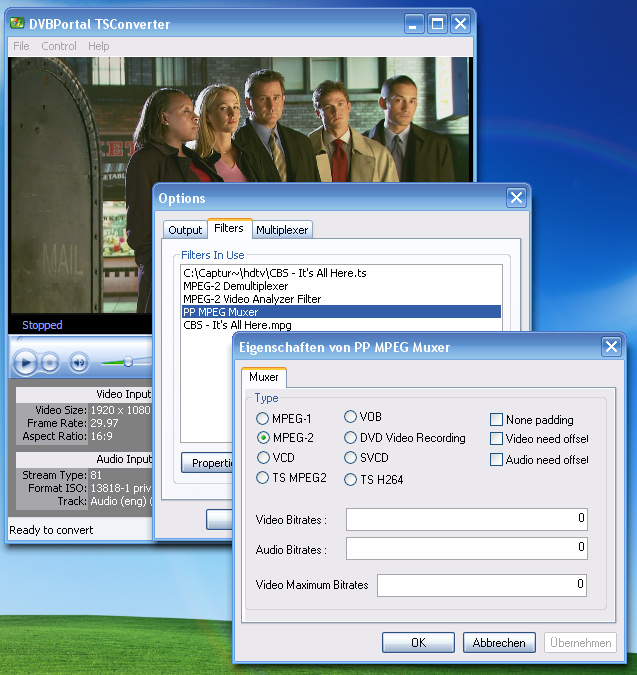Maximize the DVBPortal TSConverter window

437,24
